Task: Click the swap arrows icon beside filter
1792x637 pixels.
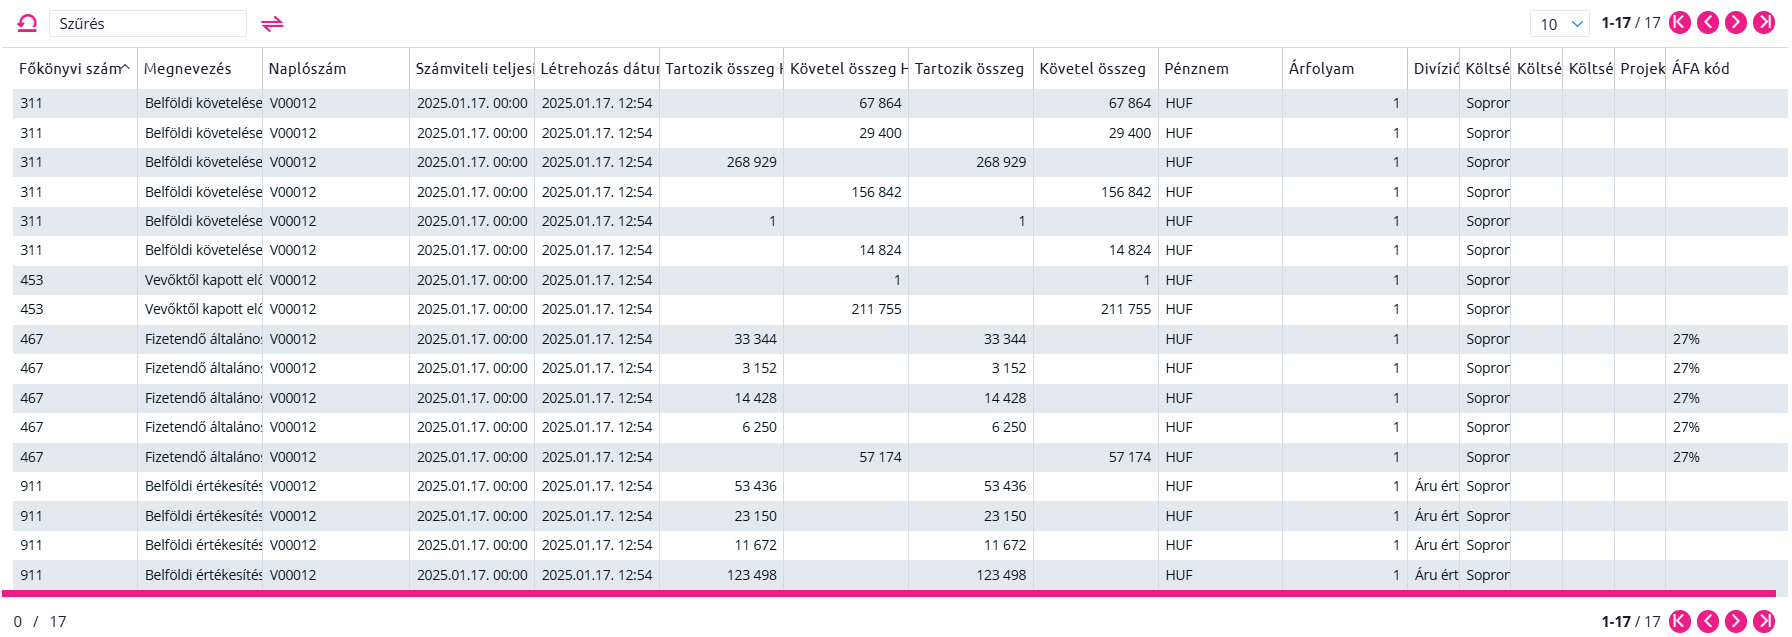Action: (x=272, y=23)
